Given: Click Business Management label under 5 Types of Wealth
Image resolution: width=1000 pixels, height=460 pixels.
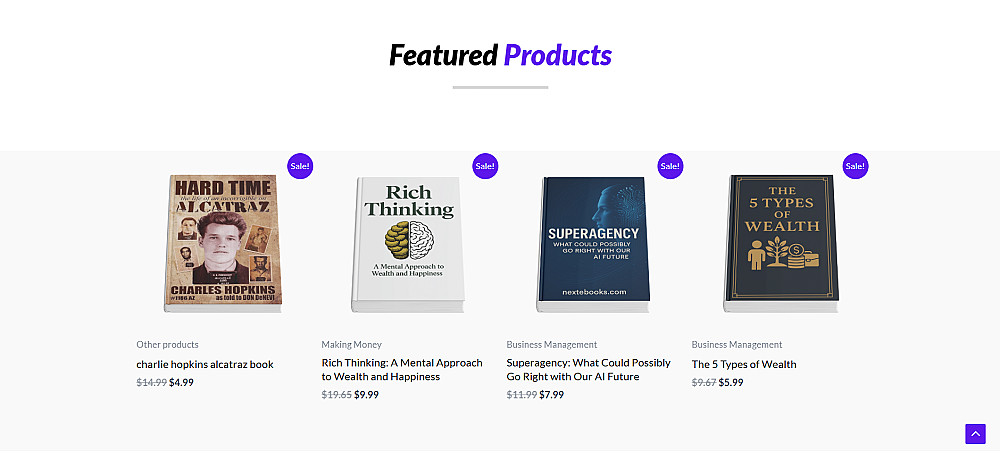Looking at the screenshot, I should (736, 345).
